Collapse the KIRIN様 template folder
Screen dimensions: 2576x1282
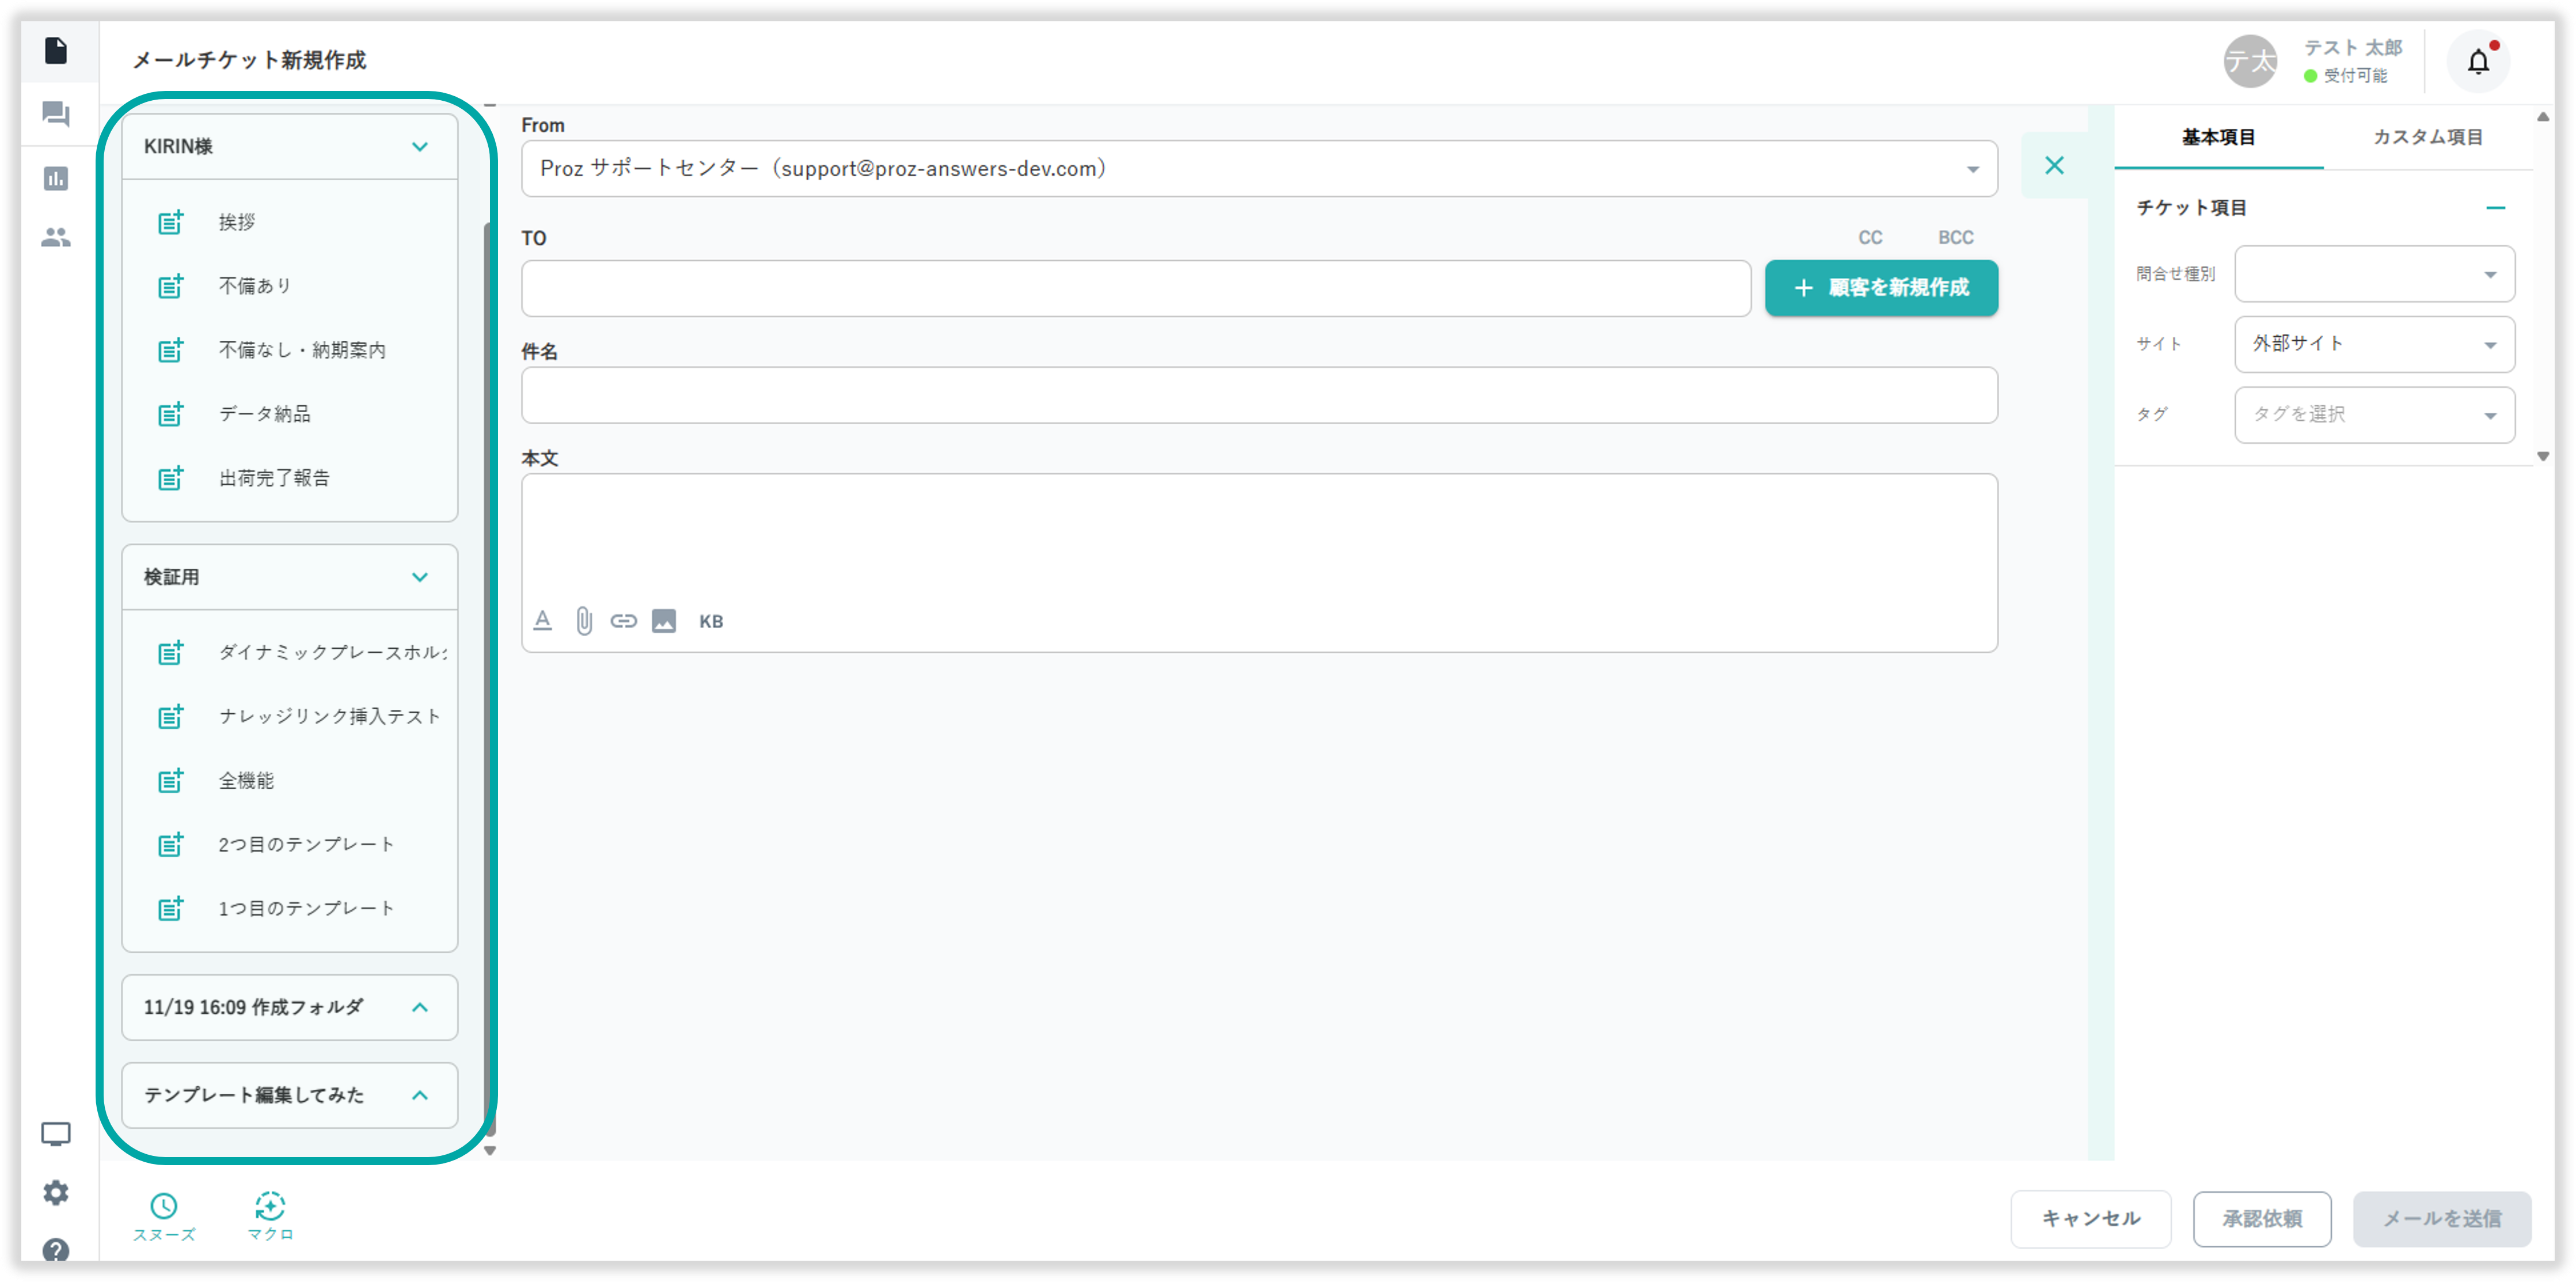pos(420,147)
